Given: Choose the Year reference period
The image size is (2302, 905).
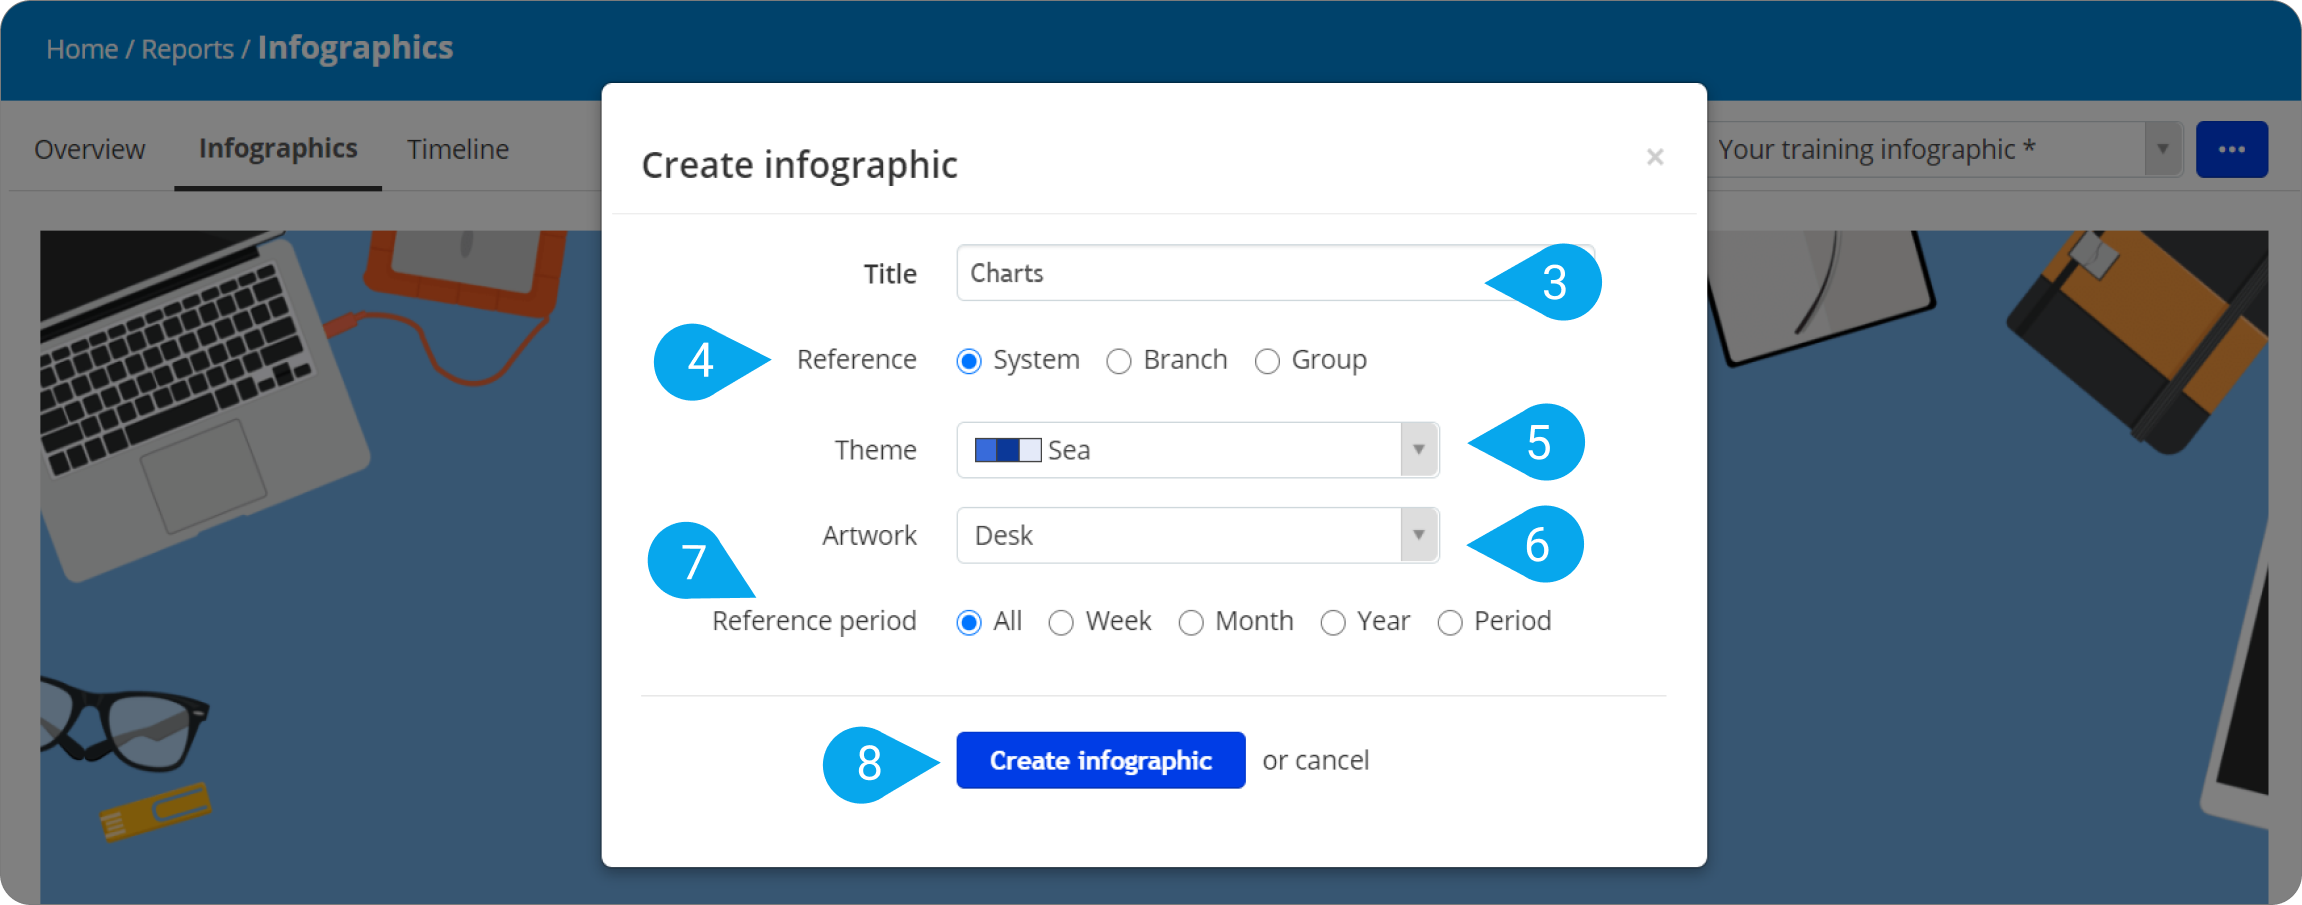Looking at the screenshot, I should click(1333, 623).
